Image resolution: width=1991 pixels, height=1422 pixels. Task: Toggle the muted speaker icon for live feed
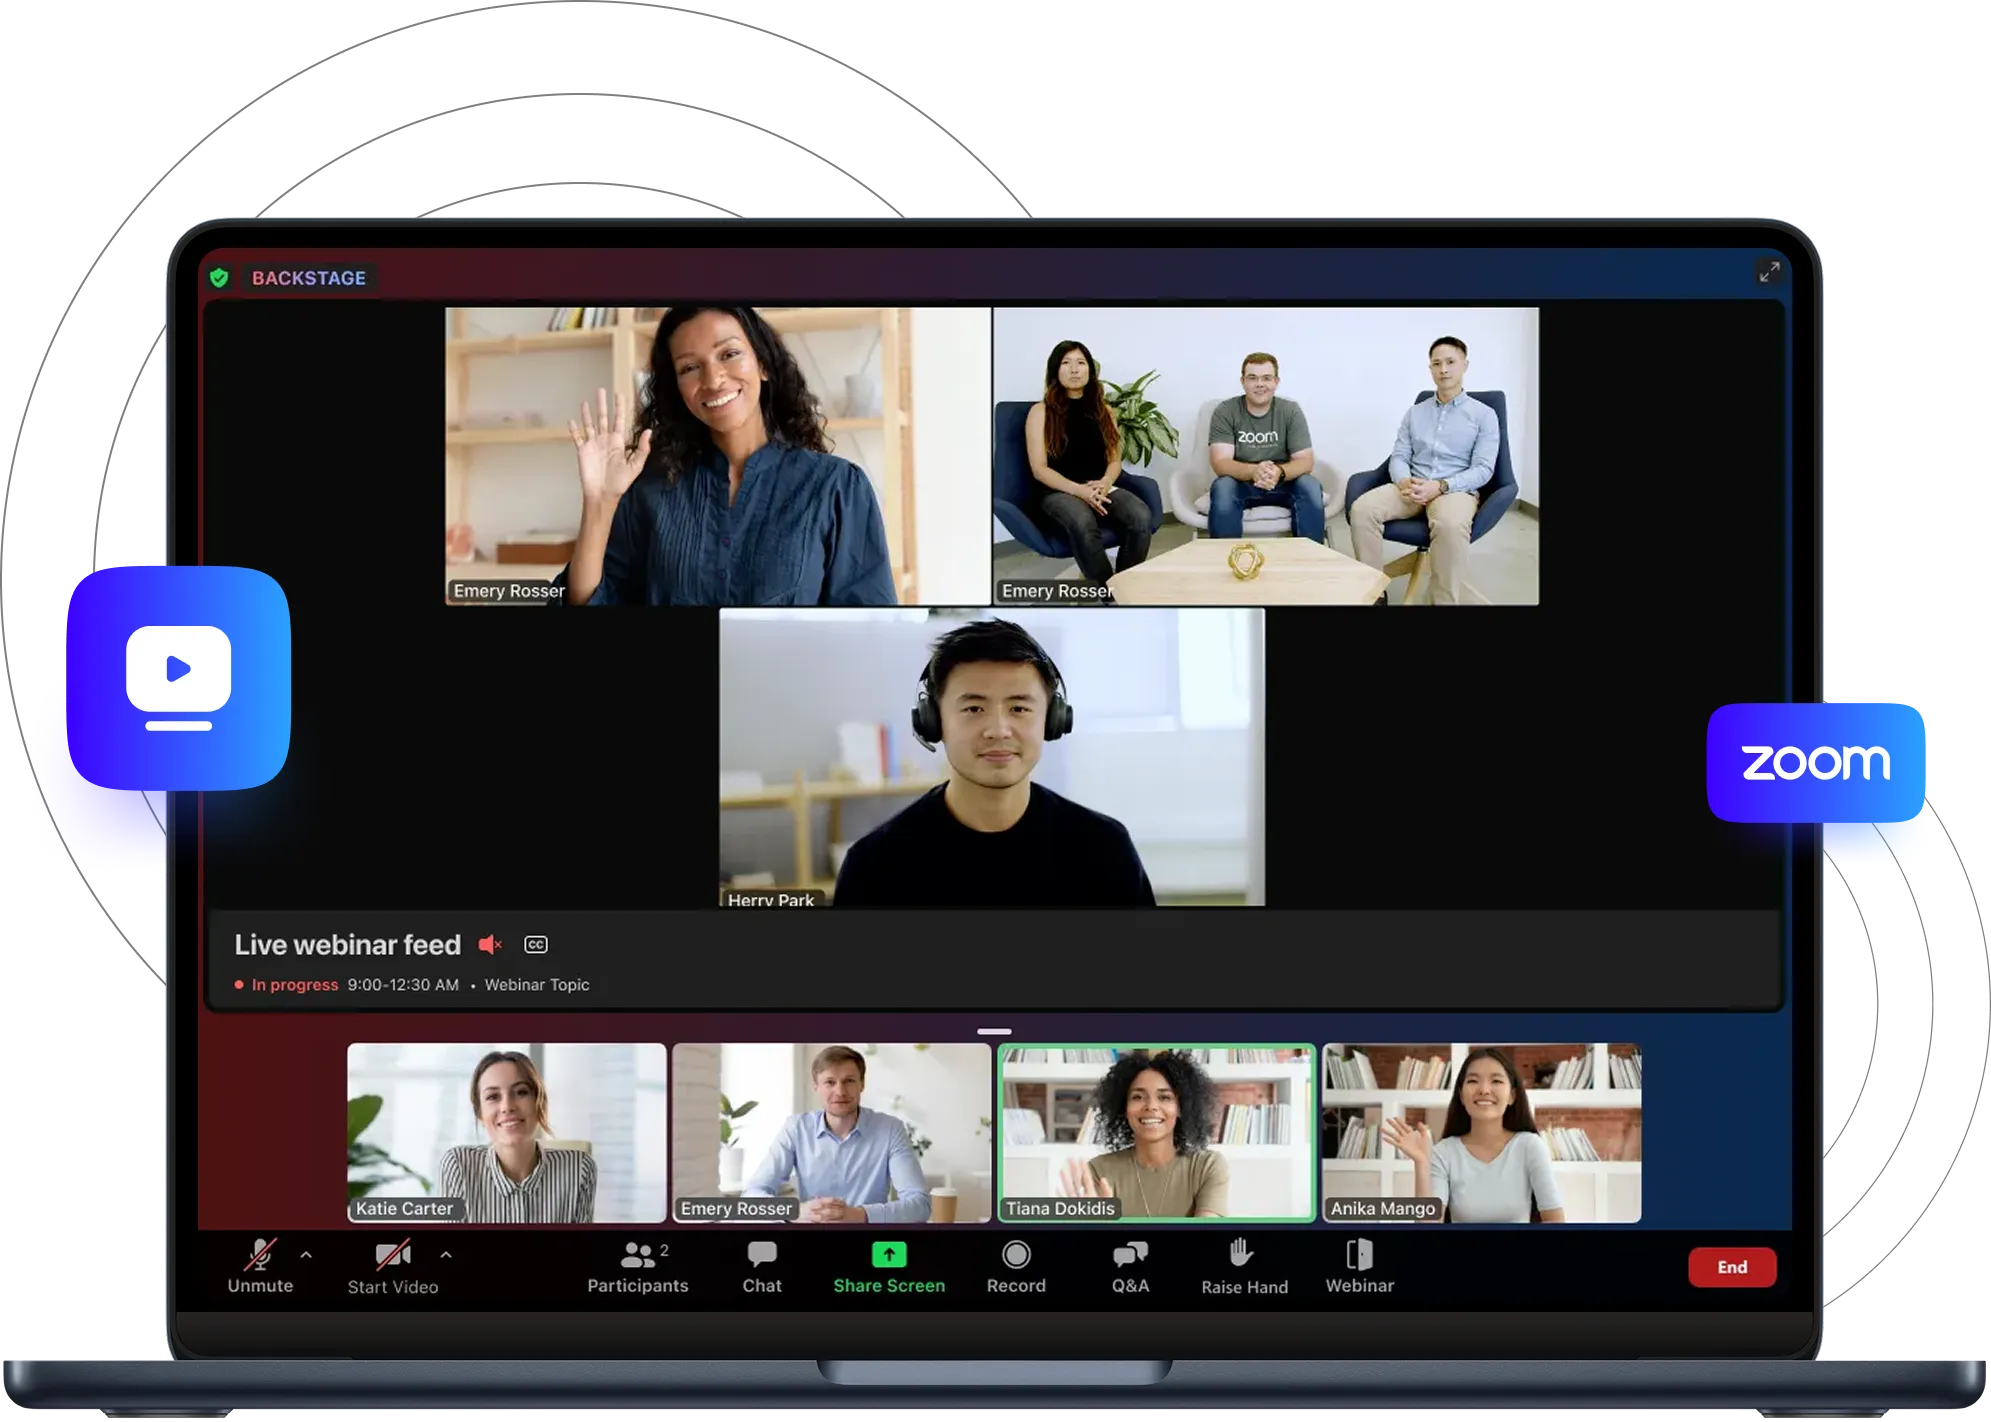[490, 944]
